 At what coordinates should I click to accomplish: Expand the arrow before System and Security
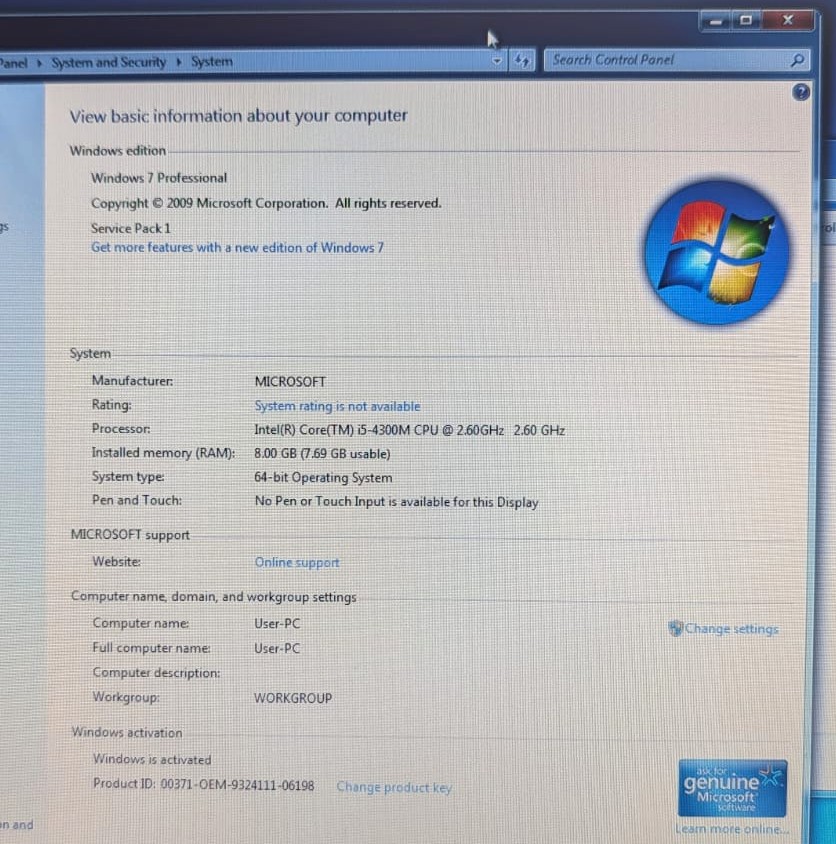39,63
